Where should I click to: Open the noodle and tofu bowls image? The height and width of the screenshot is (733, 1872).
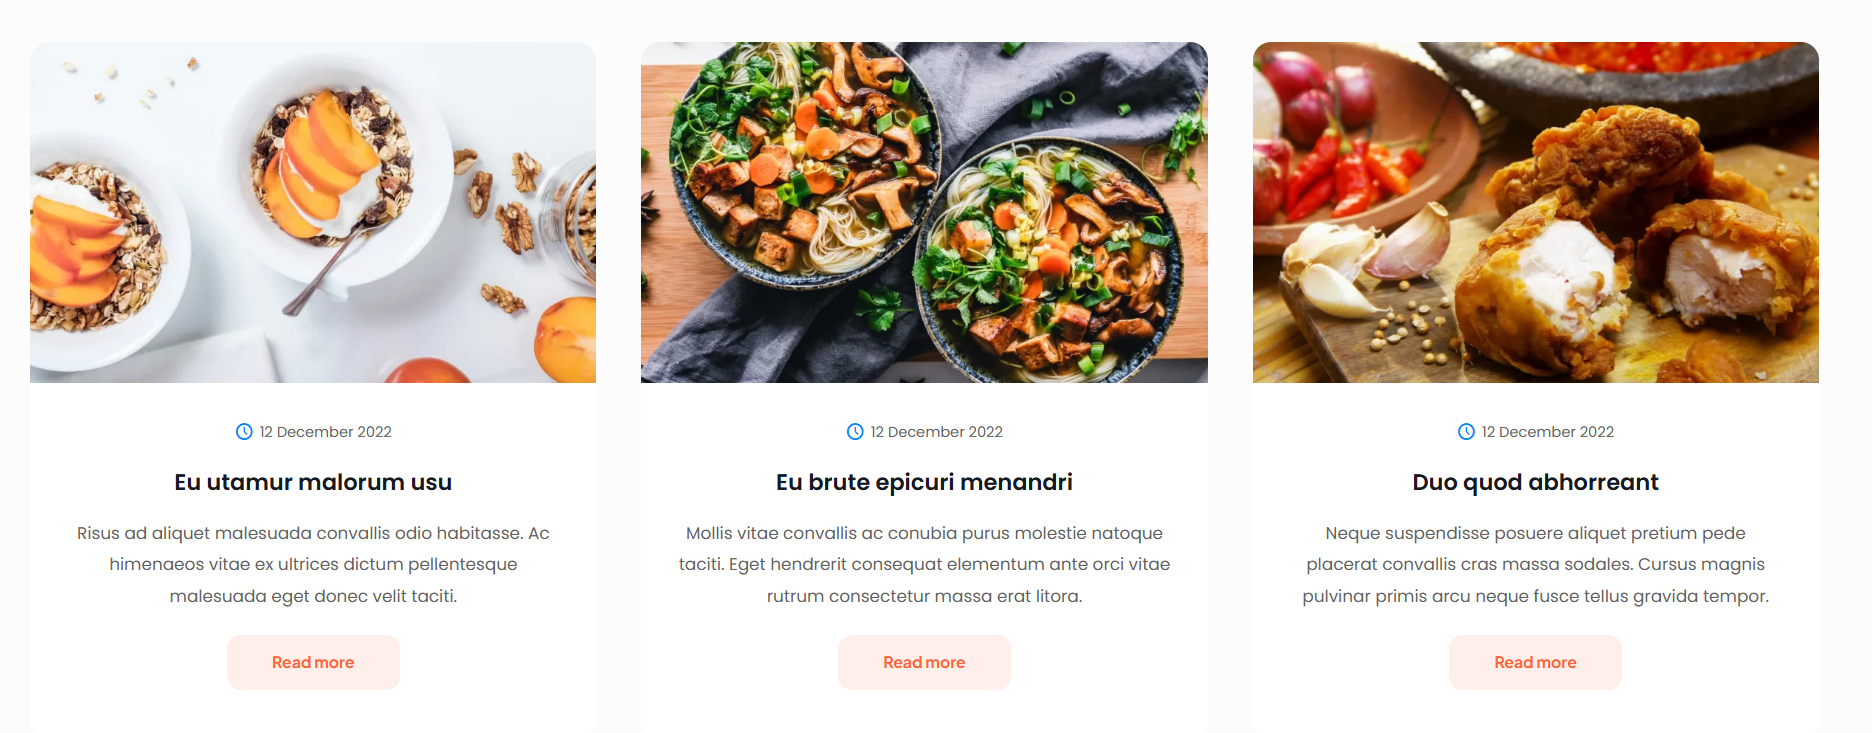click(924, 212)
